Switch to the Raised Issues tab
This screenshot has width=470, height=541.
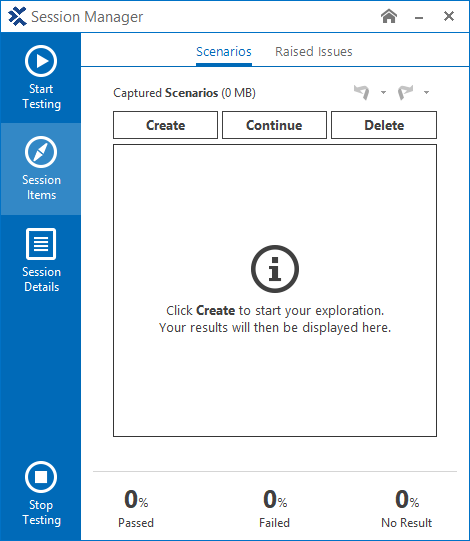pyautogui.click(x=314, y=52)
